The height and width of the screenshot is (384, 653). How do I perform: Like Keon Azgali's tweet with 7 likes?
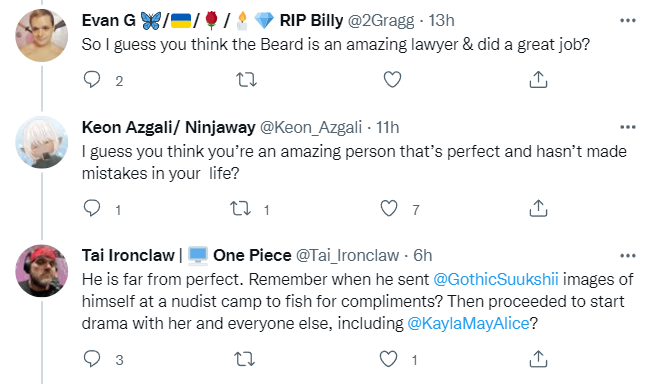389,208
